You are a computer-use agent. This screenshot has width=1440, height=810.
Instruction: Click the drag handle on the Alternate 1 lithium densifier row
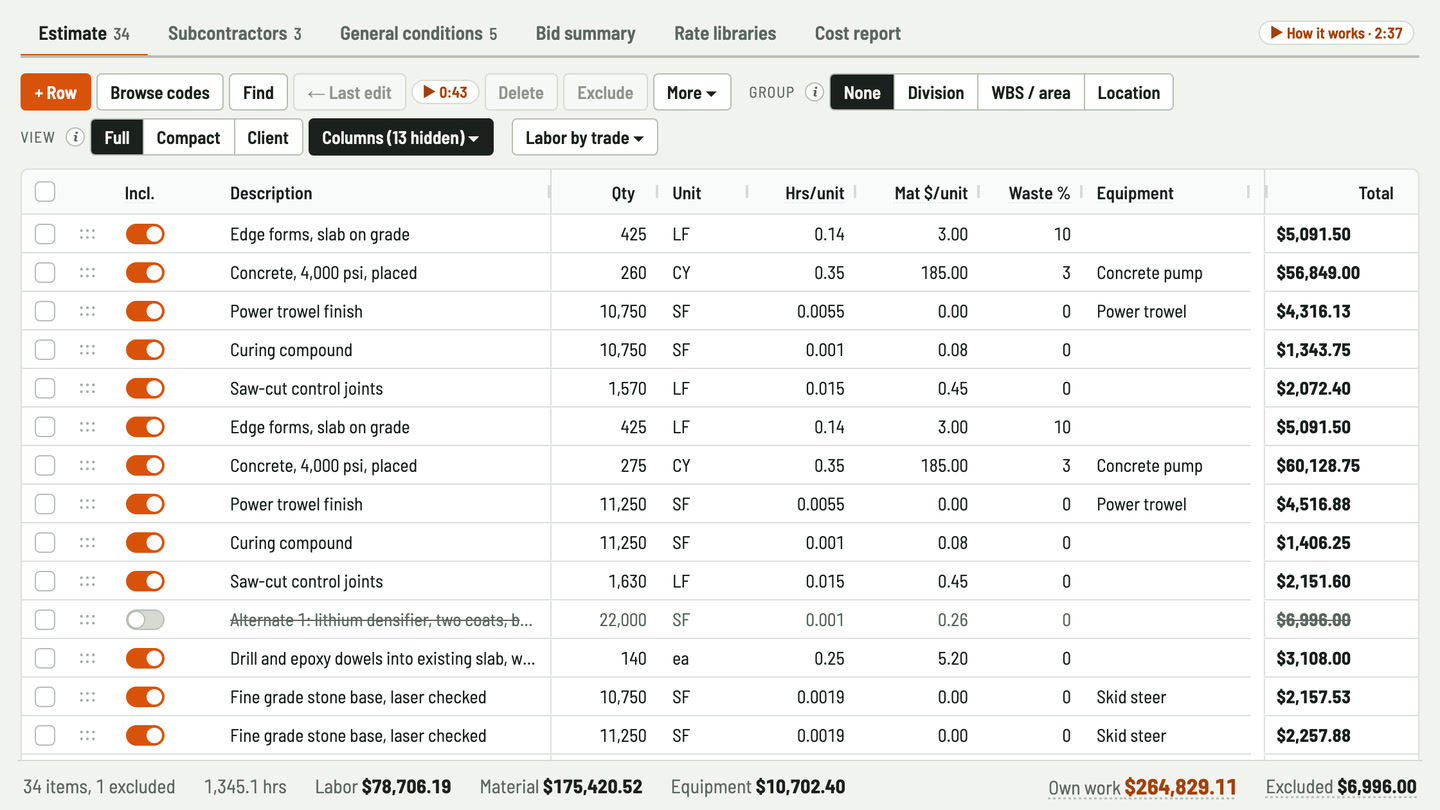coord(88,620)
